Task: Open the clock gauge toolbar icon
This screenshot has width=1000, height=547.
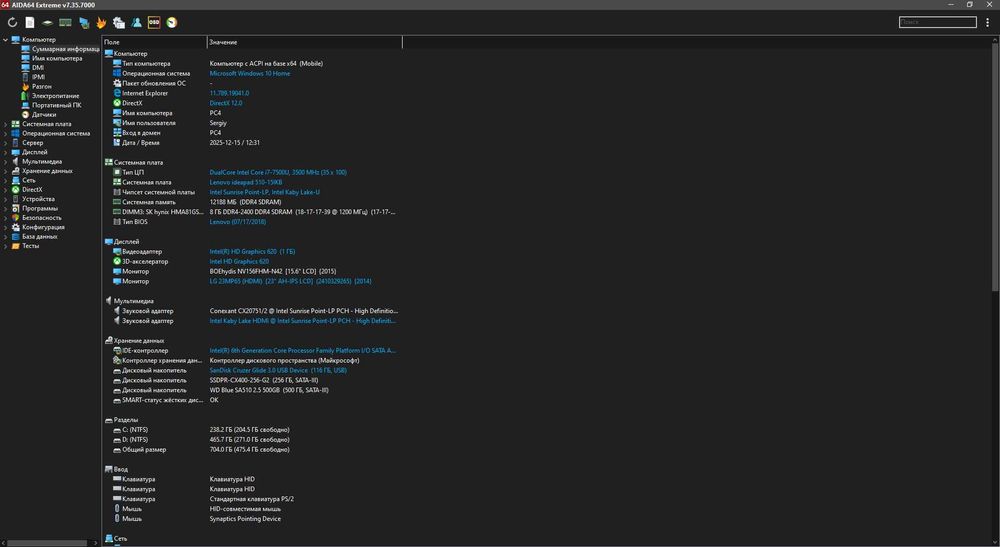Action: point(172,22)
